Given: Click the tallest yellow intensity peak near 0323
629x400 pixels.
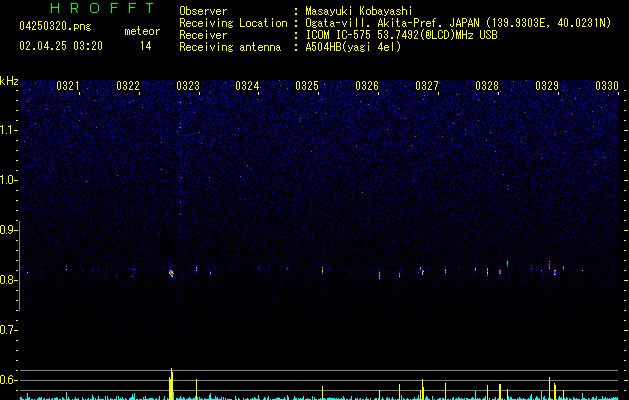Looking at the screenshot, I should pyautogui.click(x=171, y=384).
